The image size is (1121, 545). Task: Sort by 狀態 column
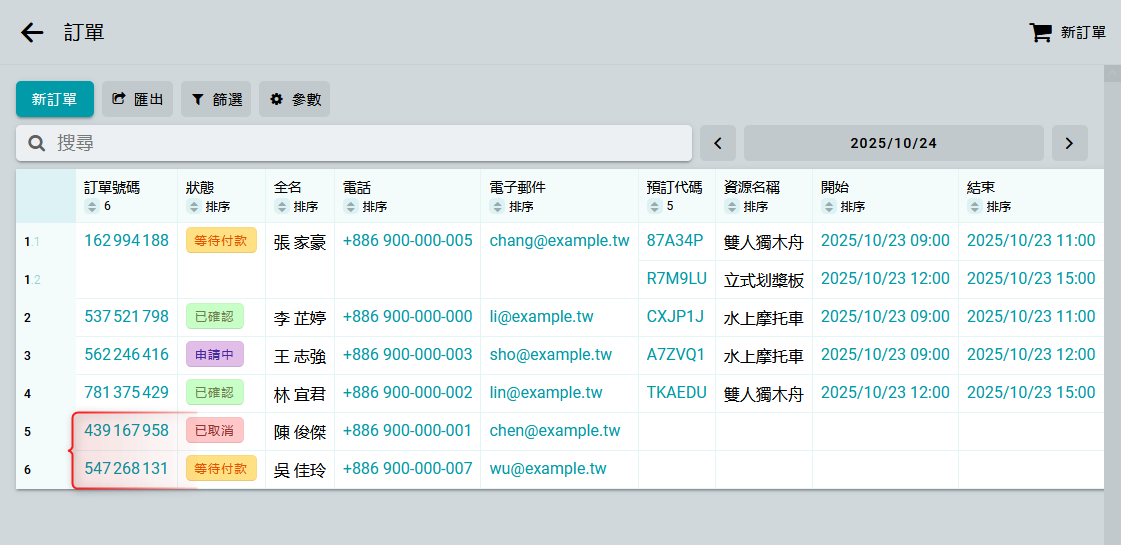[194, 207]
